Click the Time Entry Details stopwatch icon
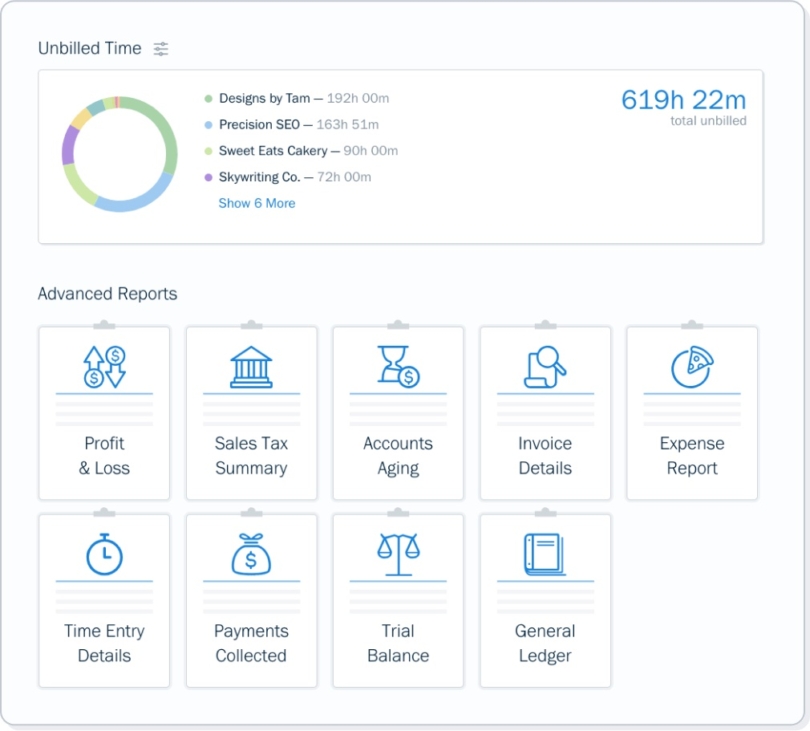The height and width of the screenshot is (731, 810). 104,555
